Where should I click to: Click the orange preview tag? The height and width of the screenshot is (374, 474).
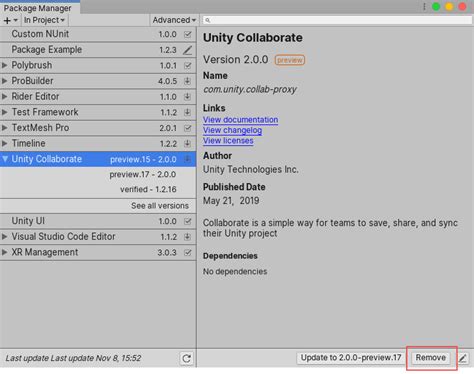tap(290, 60)
